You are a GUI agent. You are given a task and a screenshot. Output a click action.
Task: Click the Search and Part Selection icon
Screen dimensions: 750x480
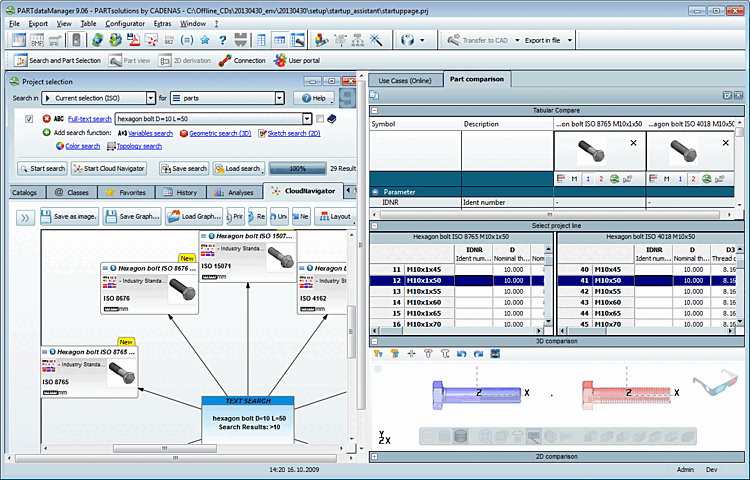[21, 61]
